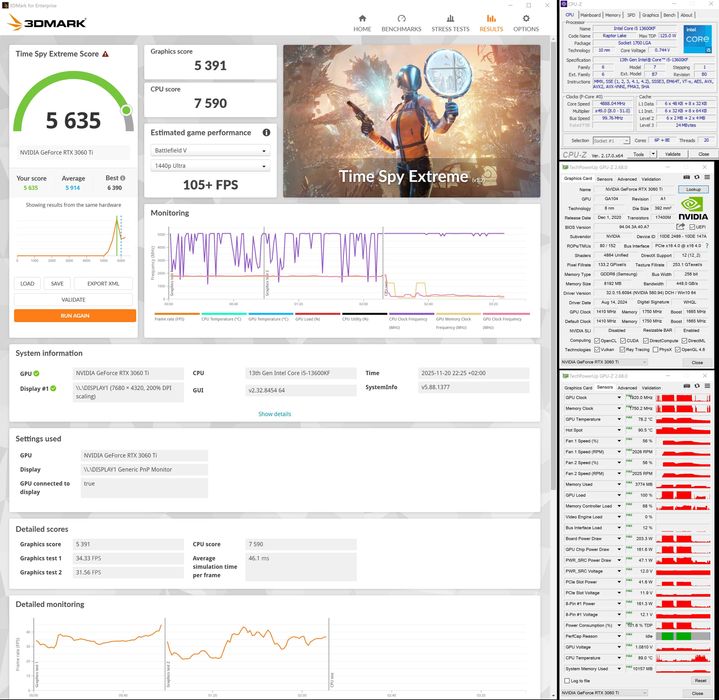This screenshot has width=719, height=700.
Task: Click the 3DMark logo in header
Action: coord(47,22)
